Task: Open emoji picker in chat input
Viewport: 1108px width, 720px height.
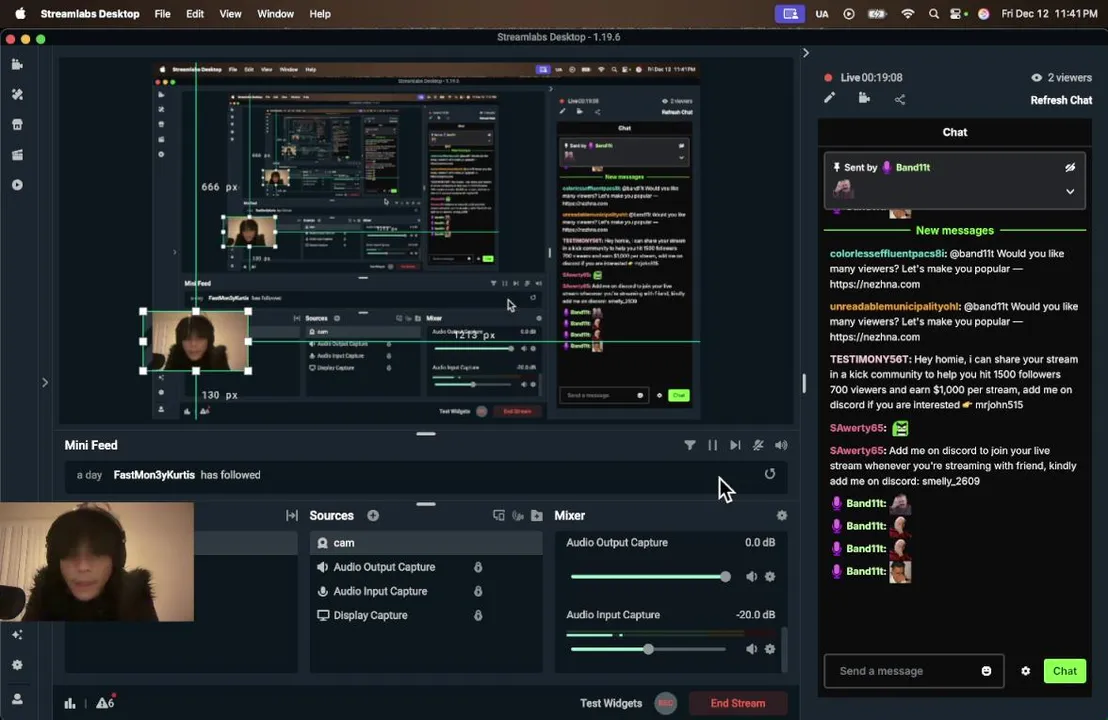Action: [986, 671]
